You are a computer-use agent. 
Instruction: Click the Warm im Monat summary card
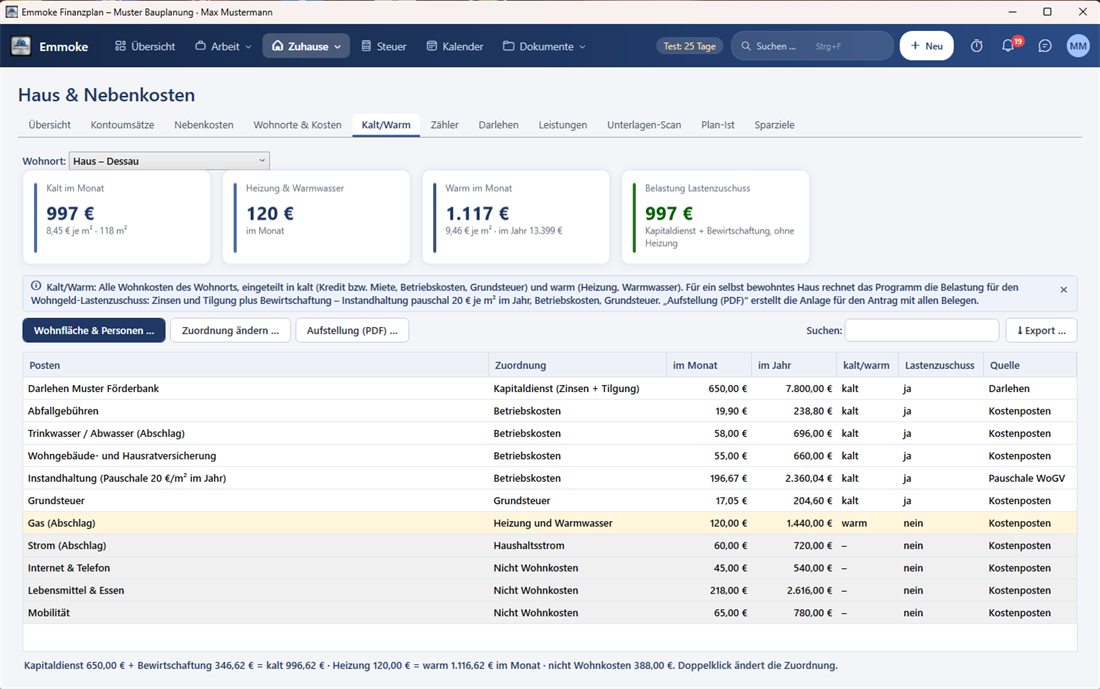[516, 217]
